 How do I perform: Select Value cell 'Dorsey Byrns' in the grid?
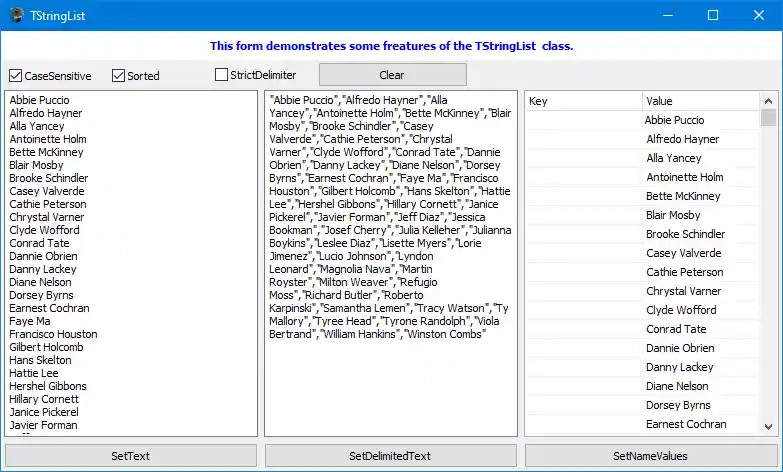[701, 405]
